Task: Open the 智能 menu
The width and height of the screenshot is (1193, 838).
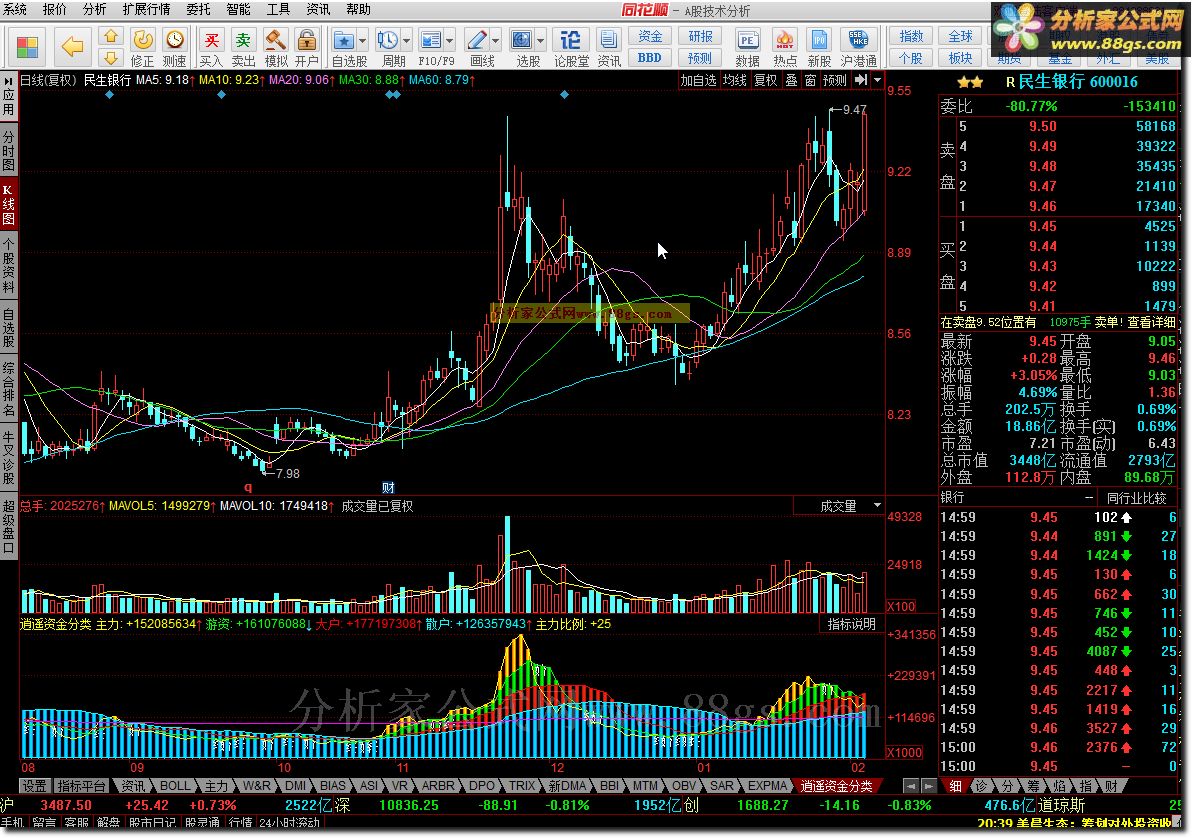Action: pos(238,9)
